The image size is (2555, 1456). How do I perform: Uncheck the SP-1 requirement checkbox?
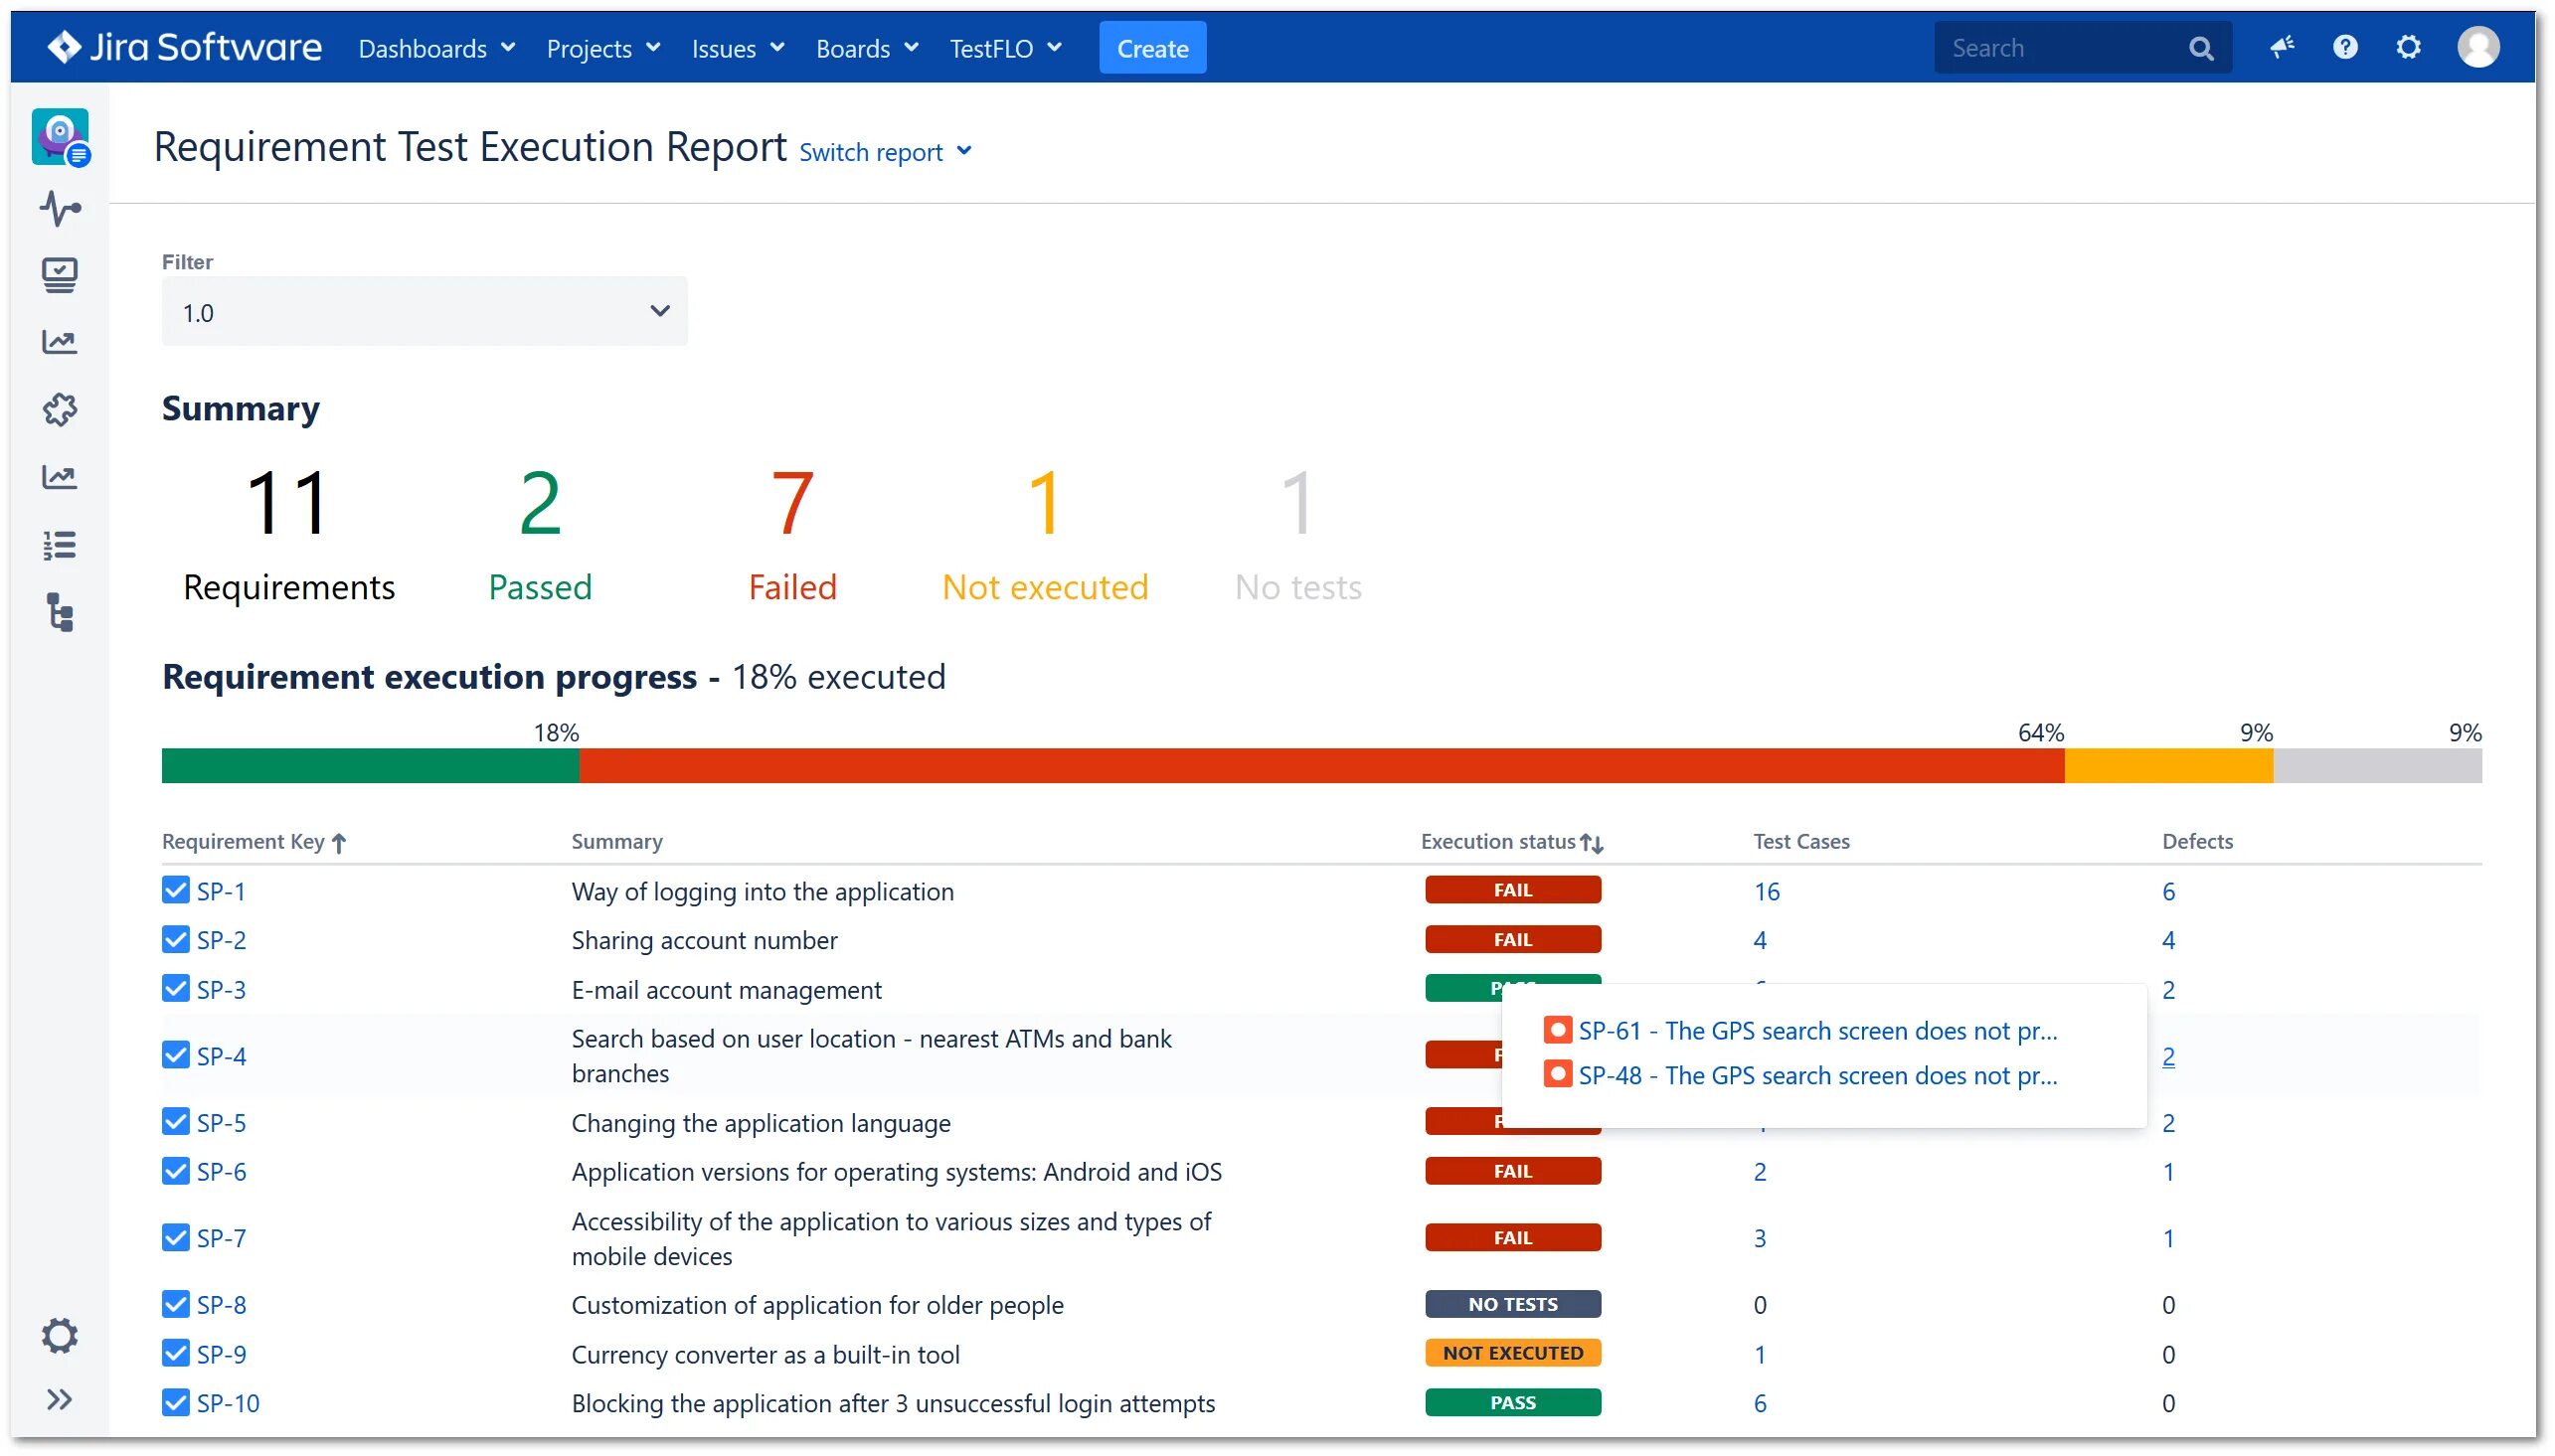pos(175,890)
